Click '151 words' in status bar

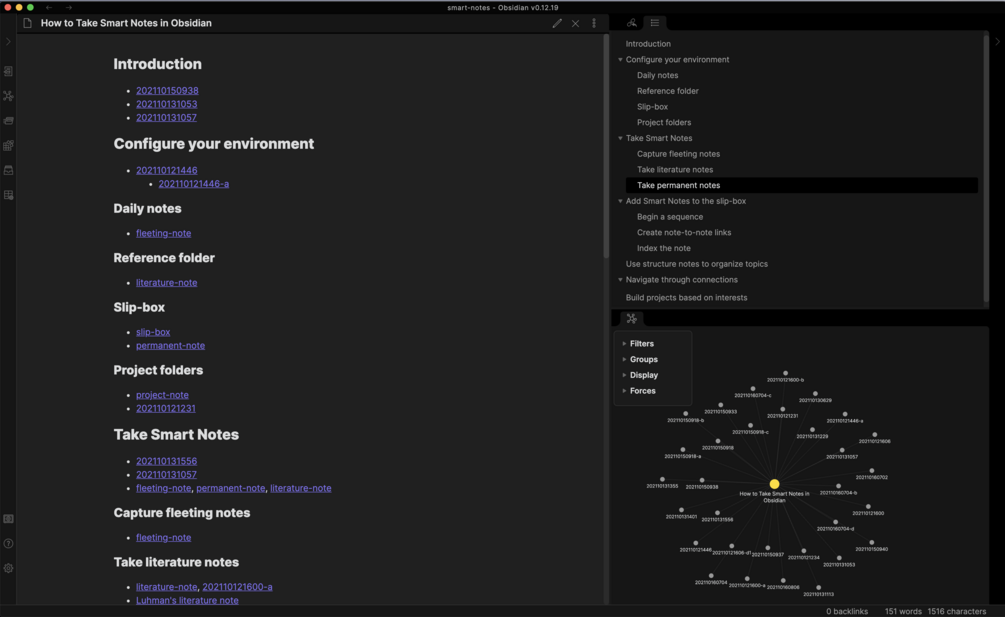902,612
